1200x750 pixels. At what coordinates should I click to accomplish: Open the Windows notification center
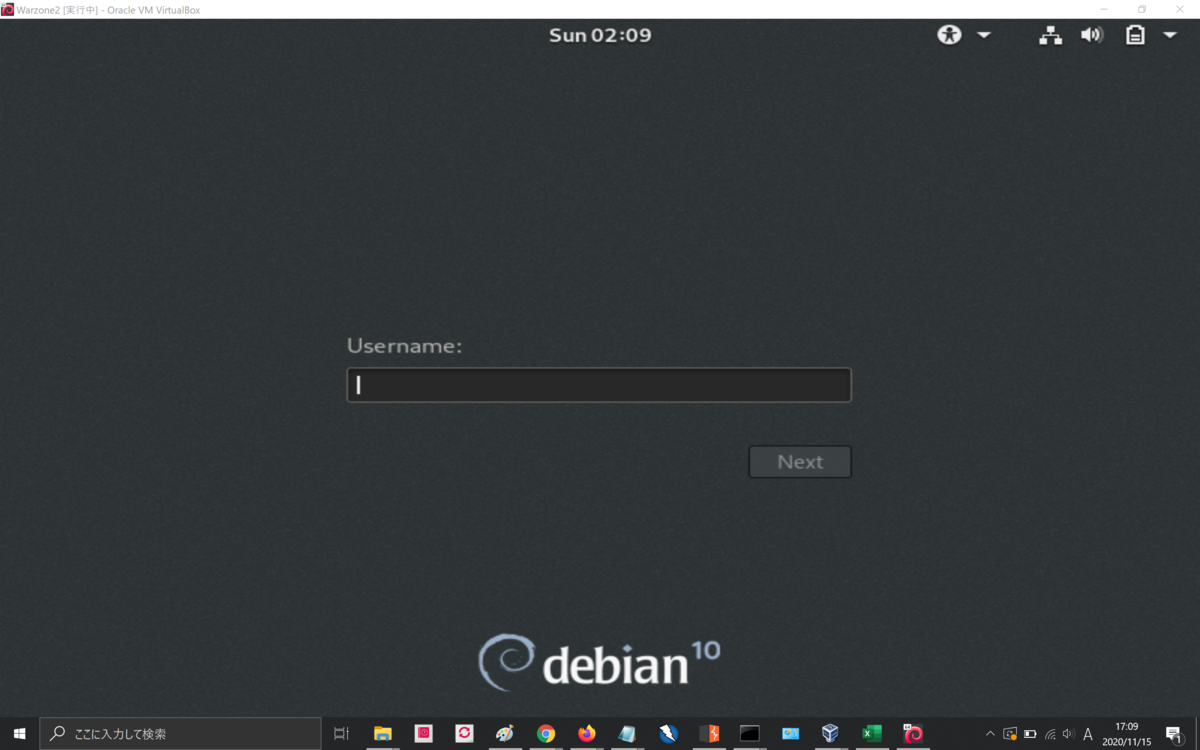pyautogui.click(x=1175, y=734)
